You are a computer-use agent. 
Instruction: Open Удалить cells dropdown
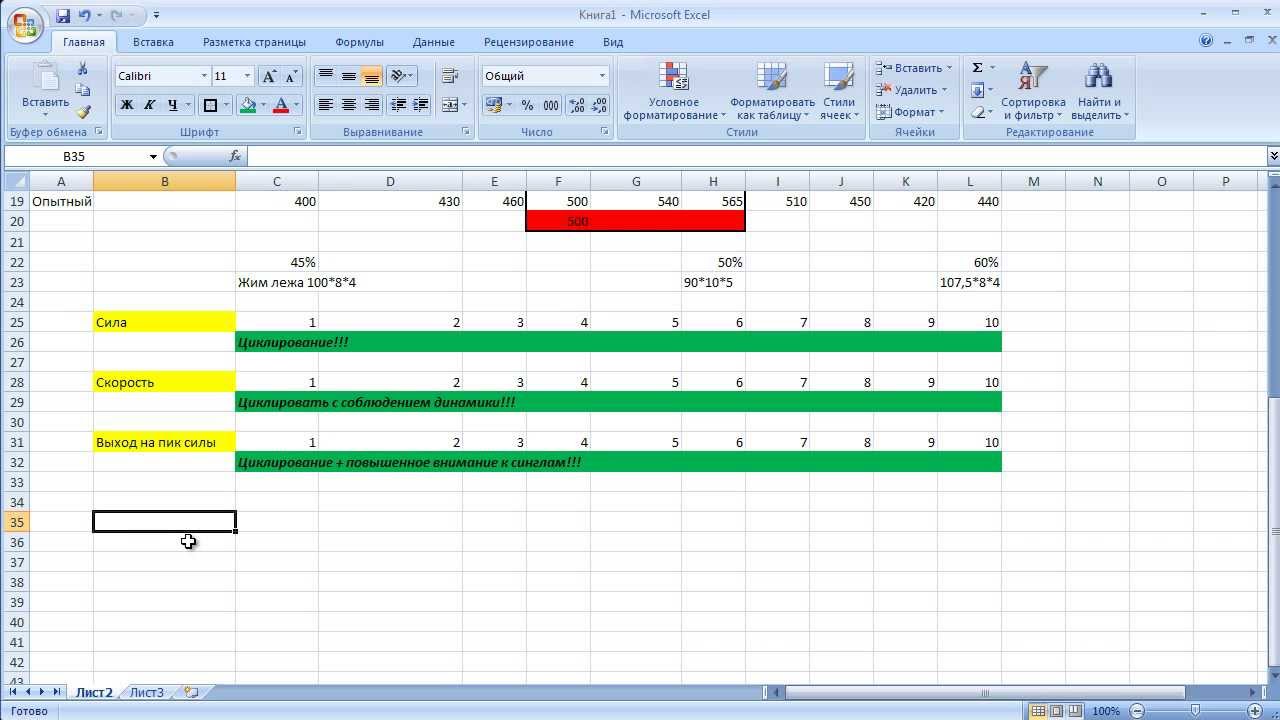911,90
